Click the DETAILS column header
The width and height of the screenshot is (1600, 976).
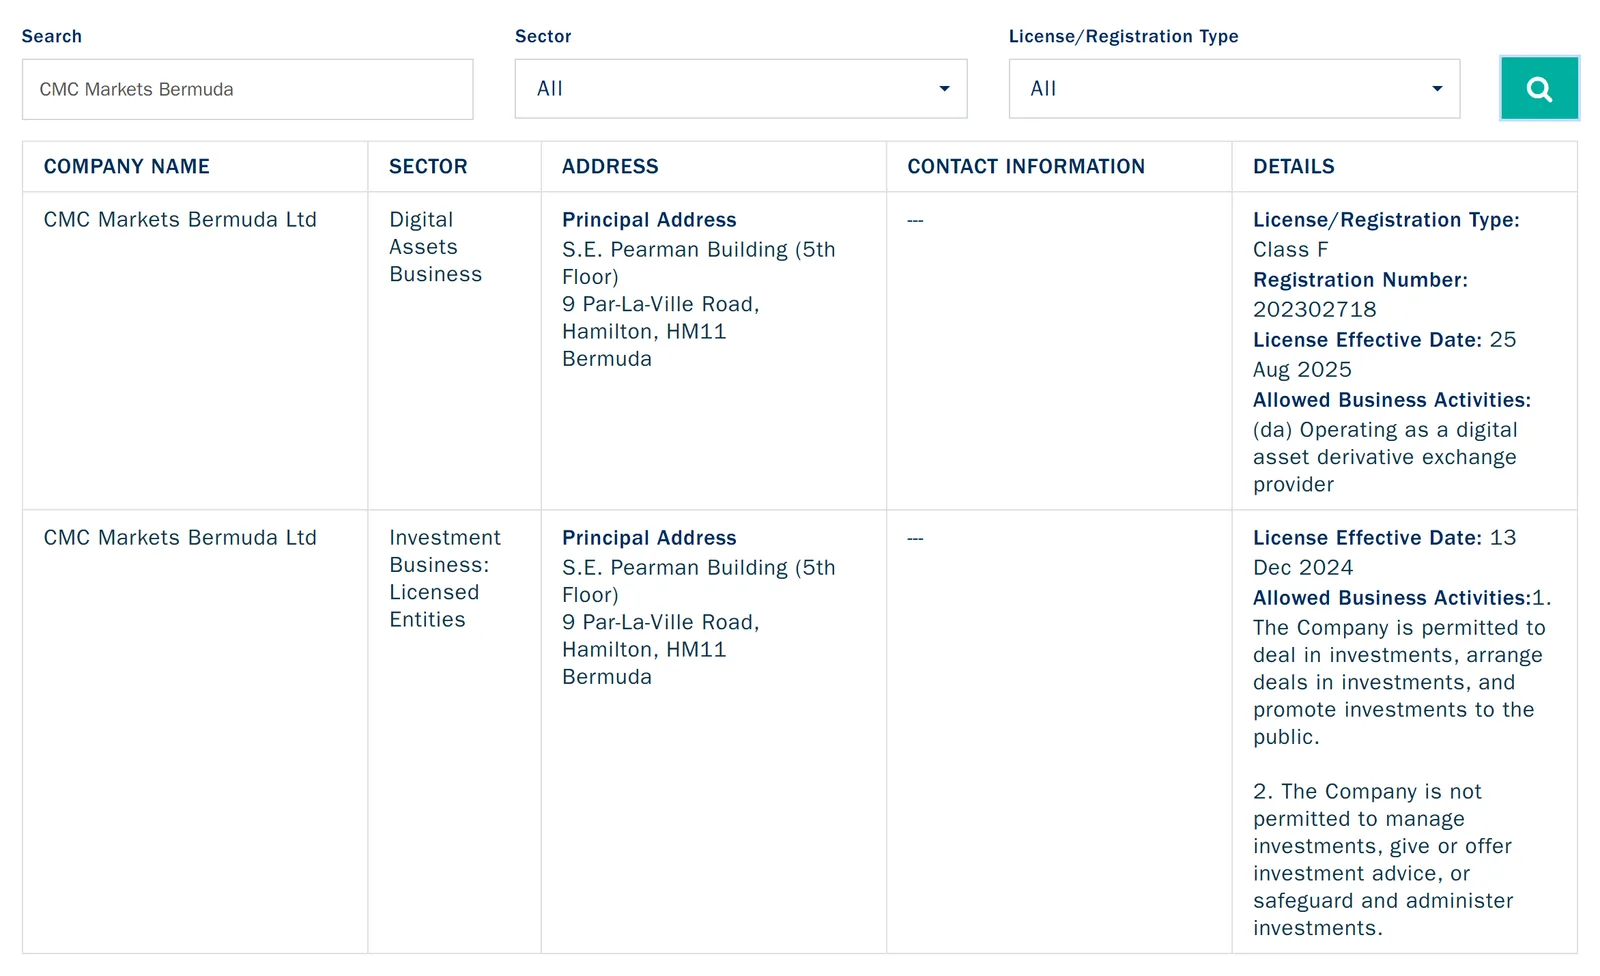point(1294,167)
